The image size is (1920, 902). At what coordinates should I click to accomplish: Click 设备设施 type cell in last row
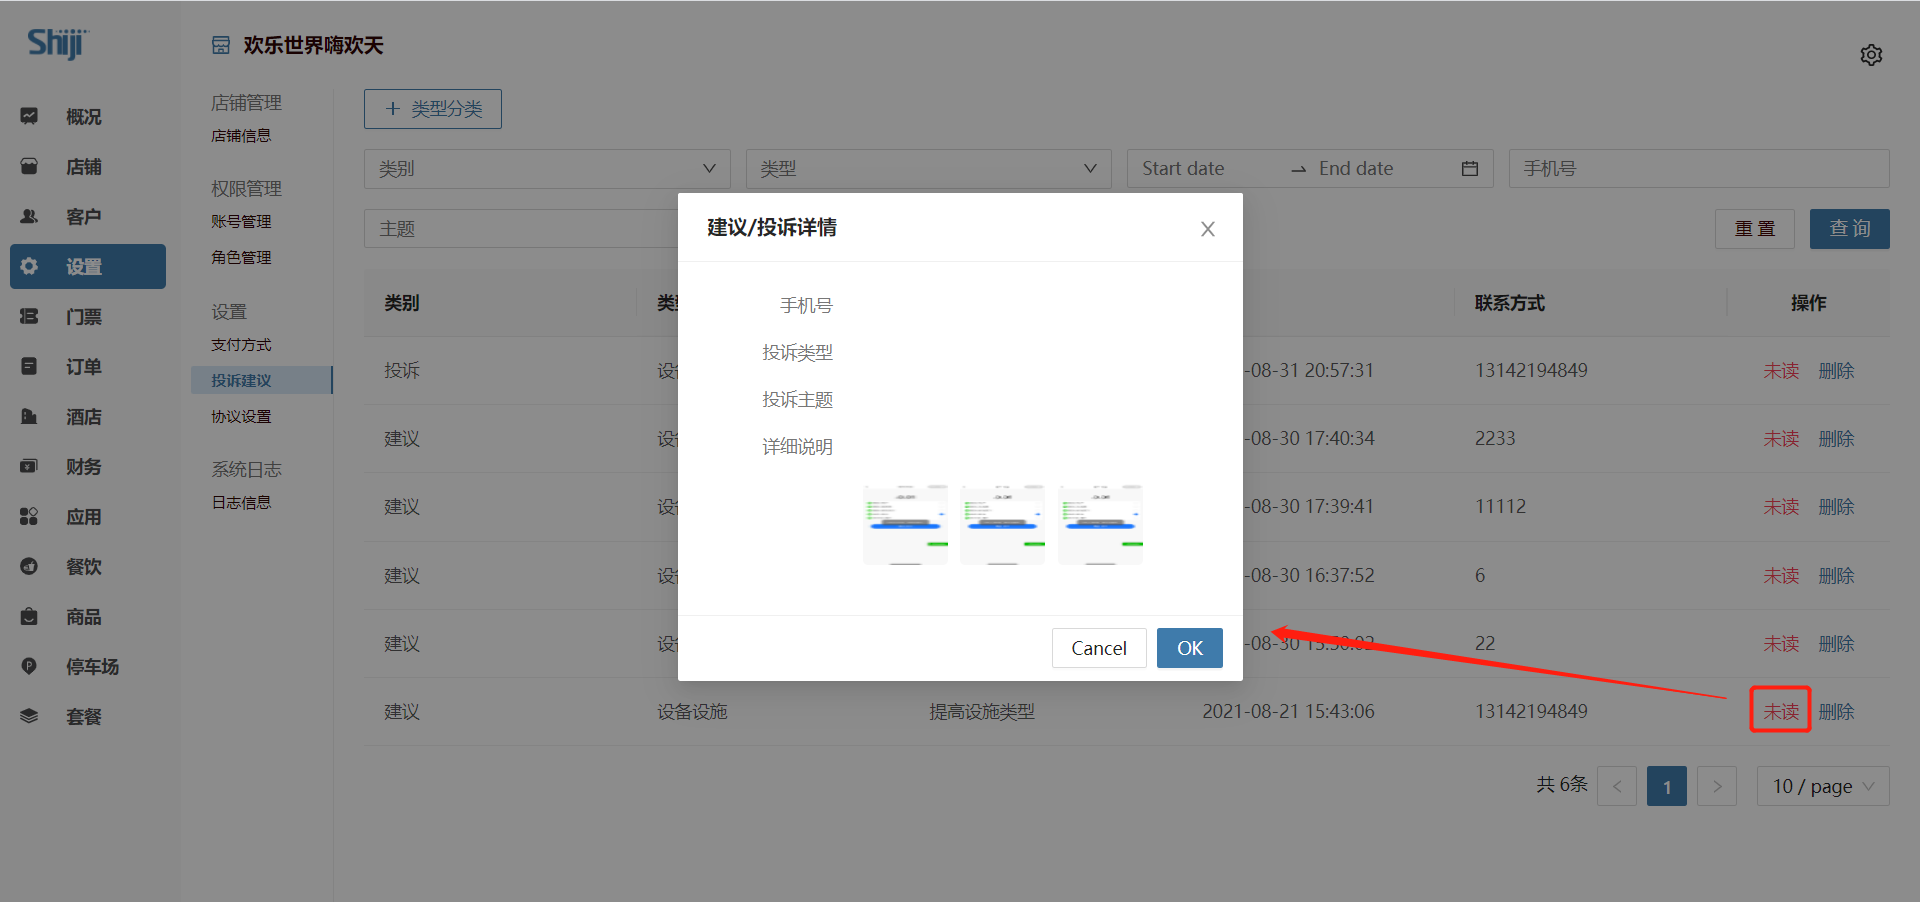(x=692, y=712)
